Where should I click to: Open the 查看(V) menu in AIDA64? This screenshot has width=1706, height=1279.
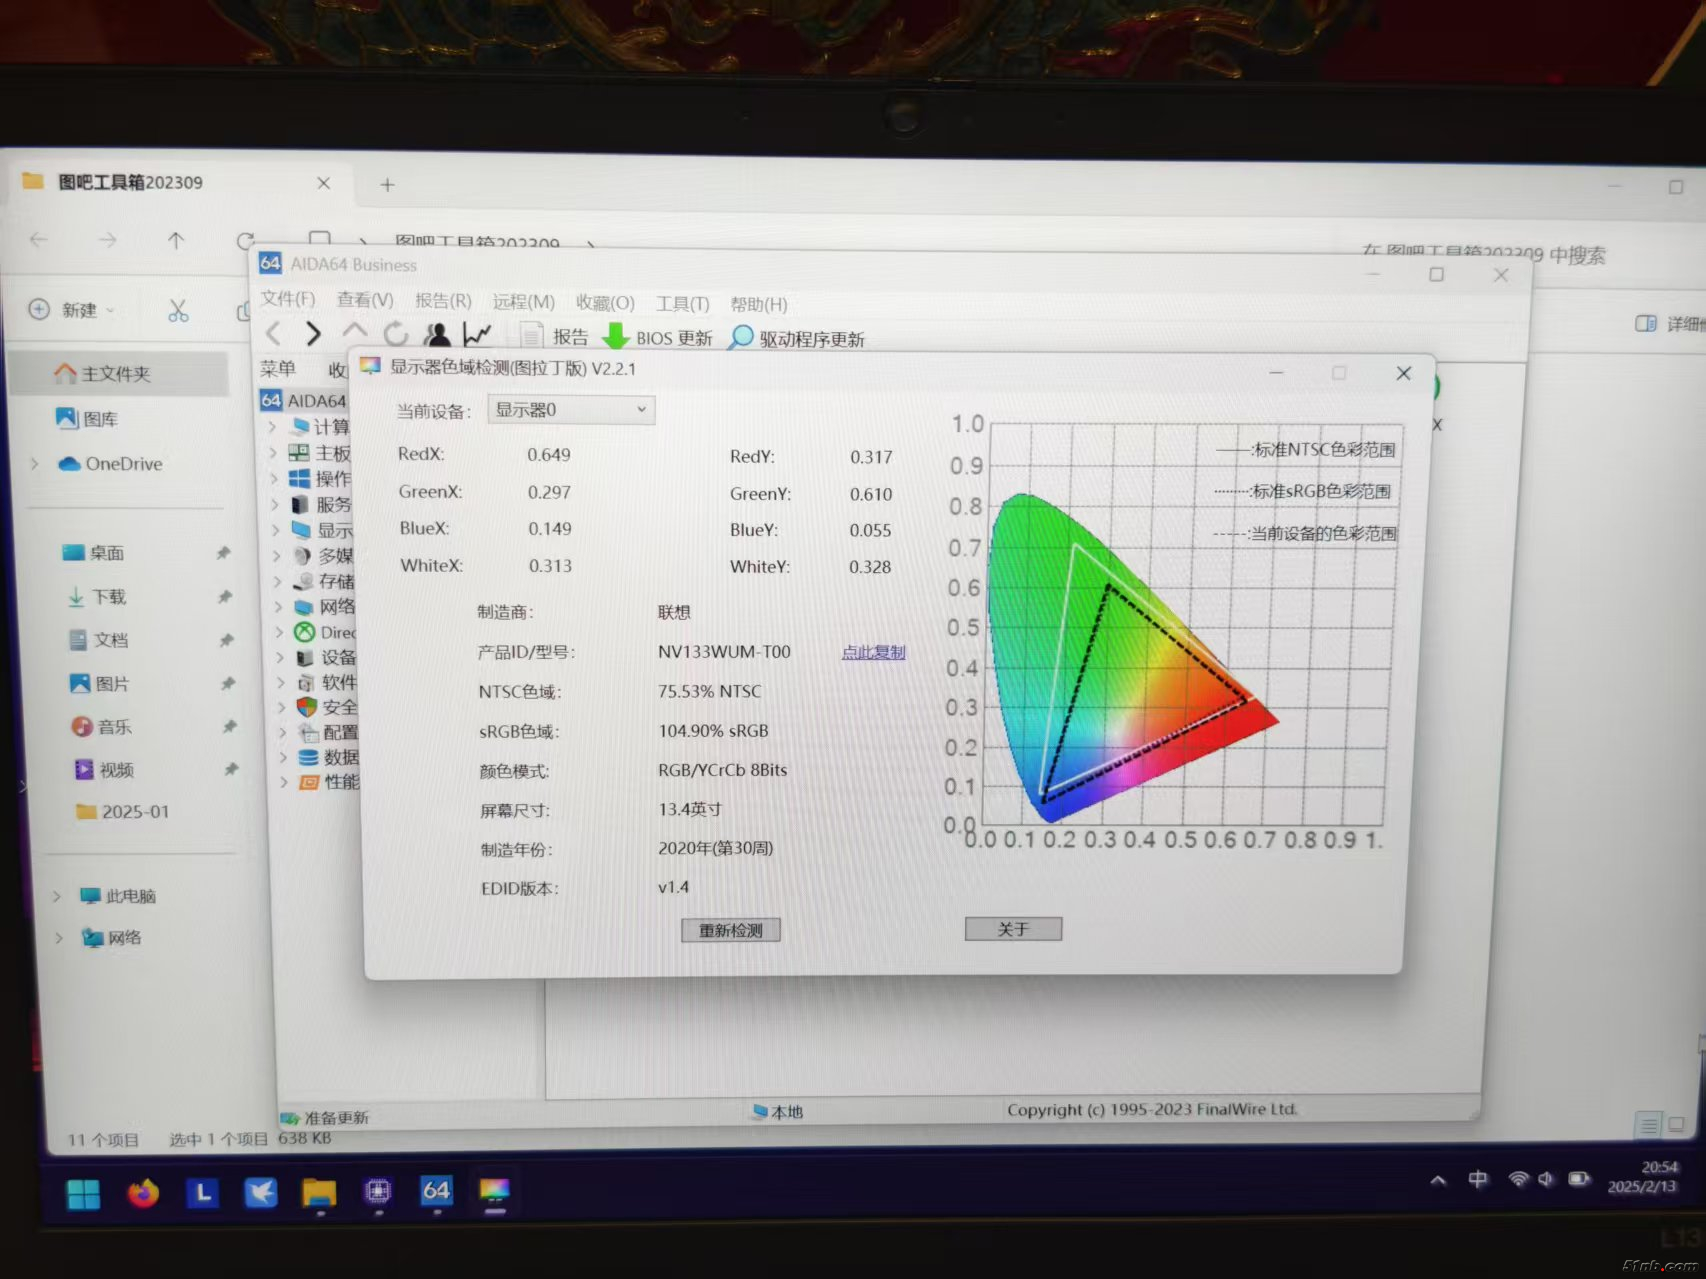[365, 300]
